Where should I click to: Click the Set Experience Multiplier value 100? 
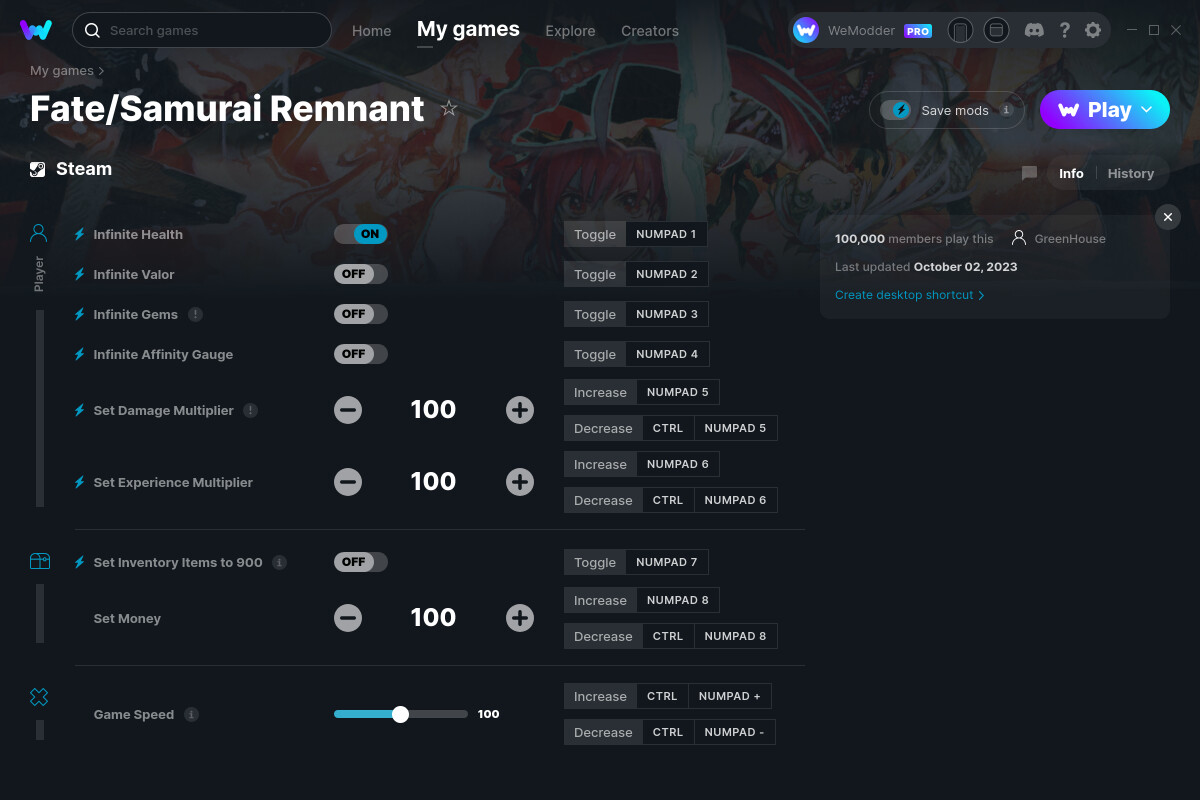[x=433, y=482]
